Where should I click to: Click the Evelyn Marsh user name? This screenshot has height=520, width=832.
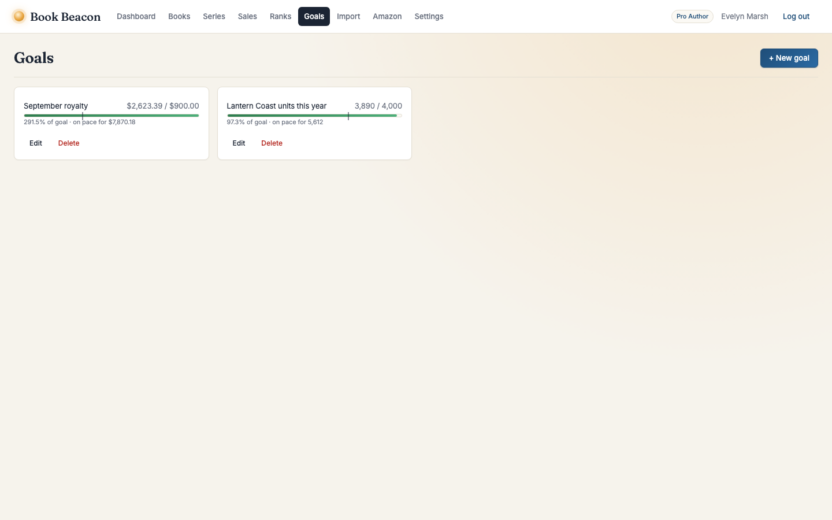744,16
